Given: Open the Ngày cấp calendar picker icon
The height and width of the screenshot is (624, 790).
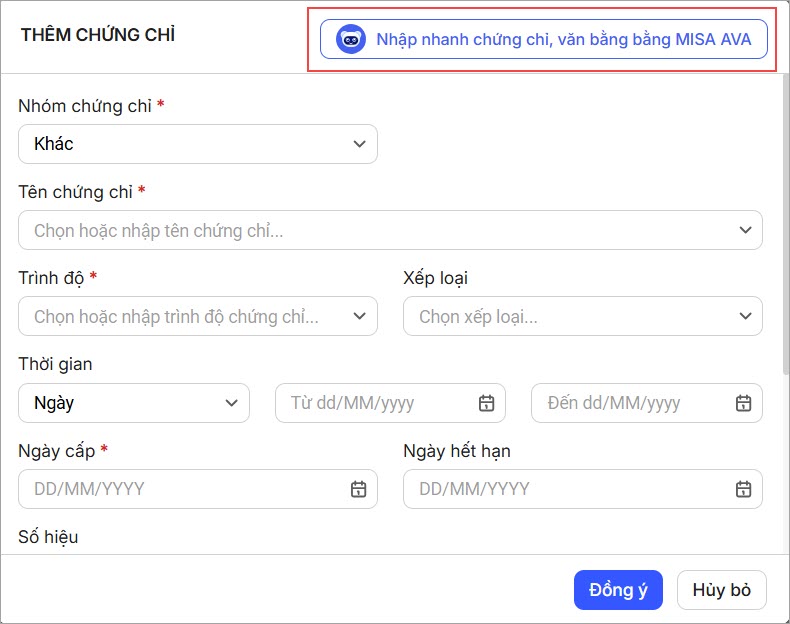Looking at the screenshot, I should coord(358,489).
